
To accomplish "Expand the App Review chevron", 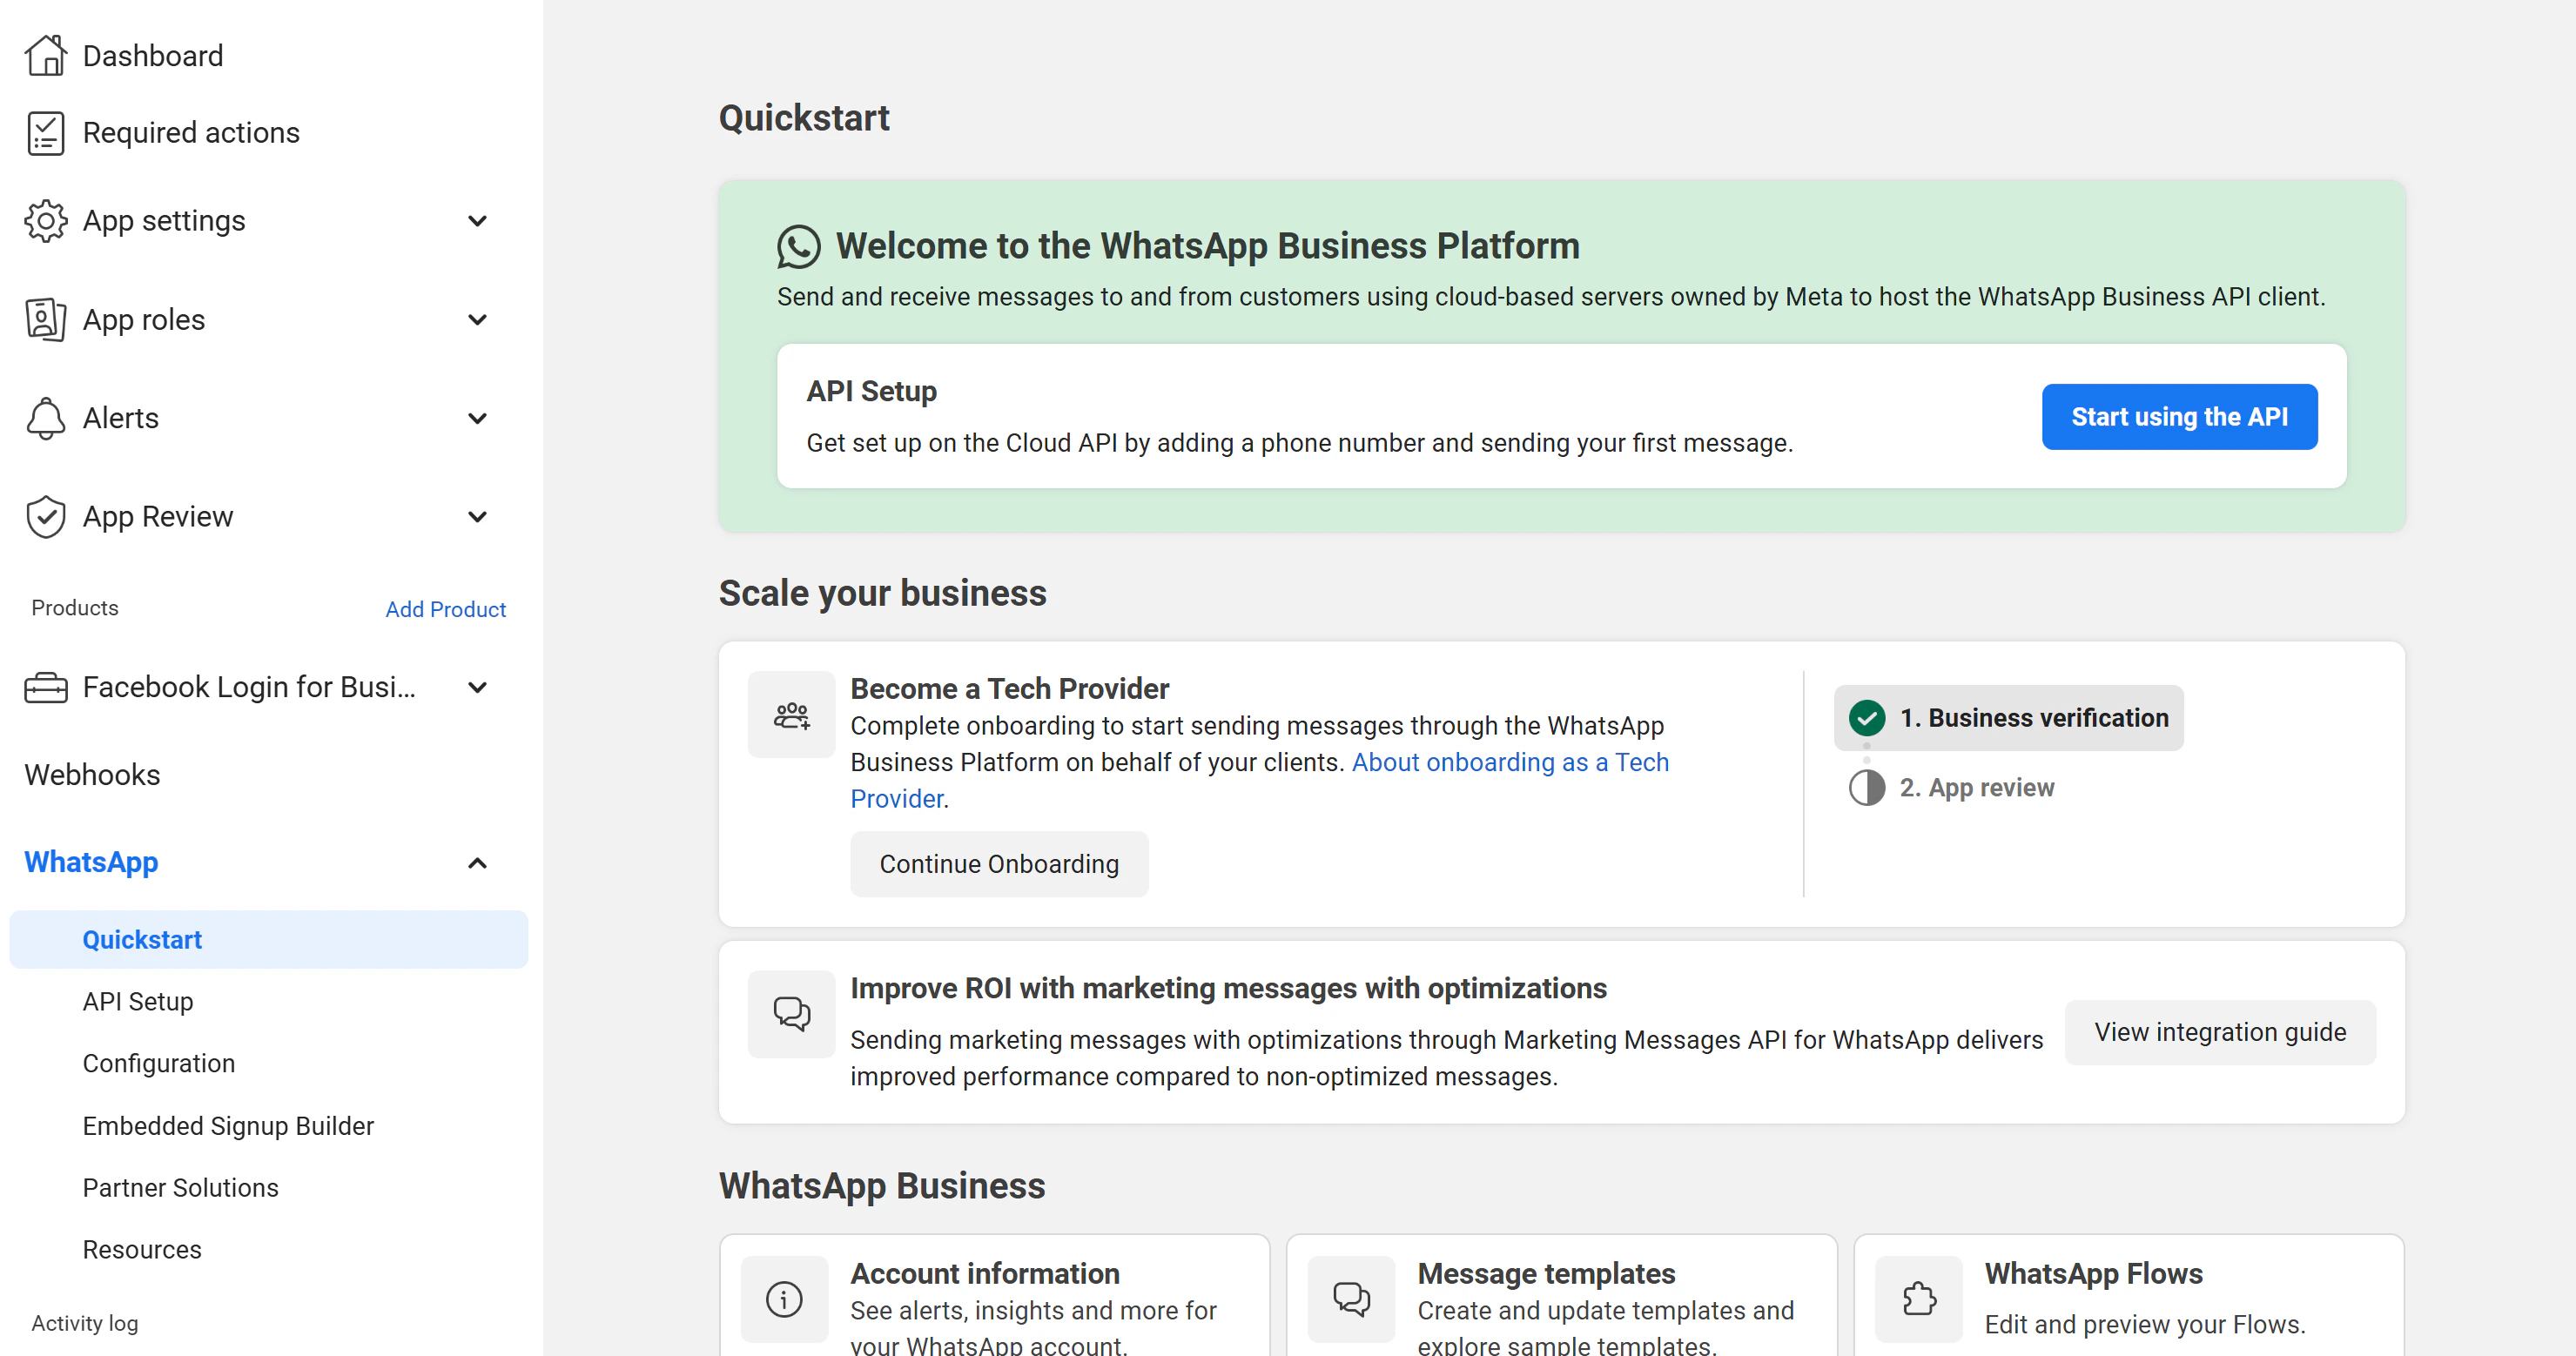I will pyautogui.click(x=478, y=517).
